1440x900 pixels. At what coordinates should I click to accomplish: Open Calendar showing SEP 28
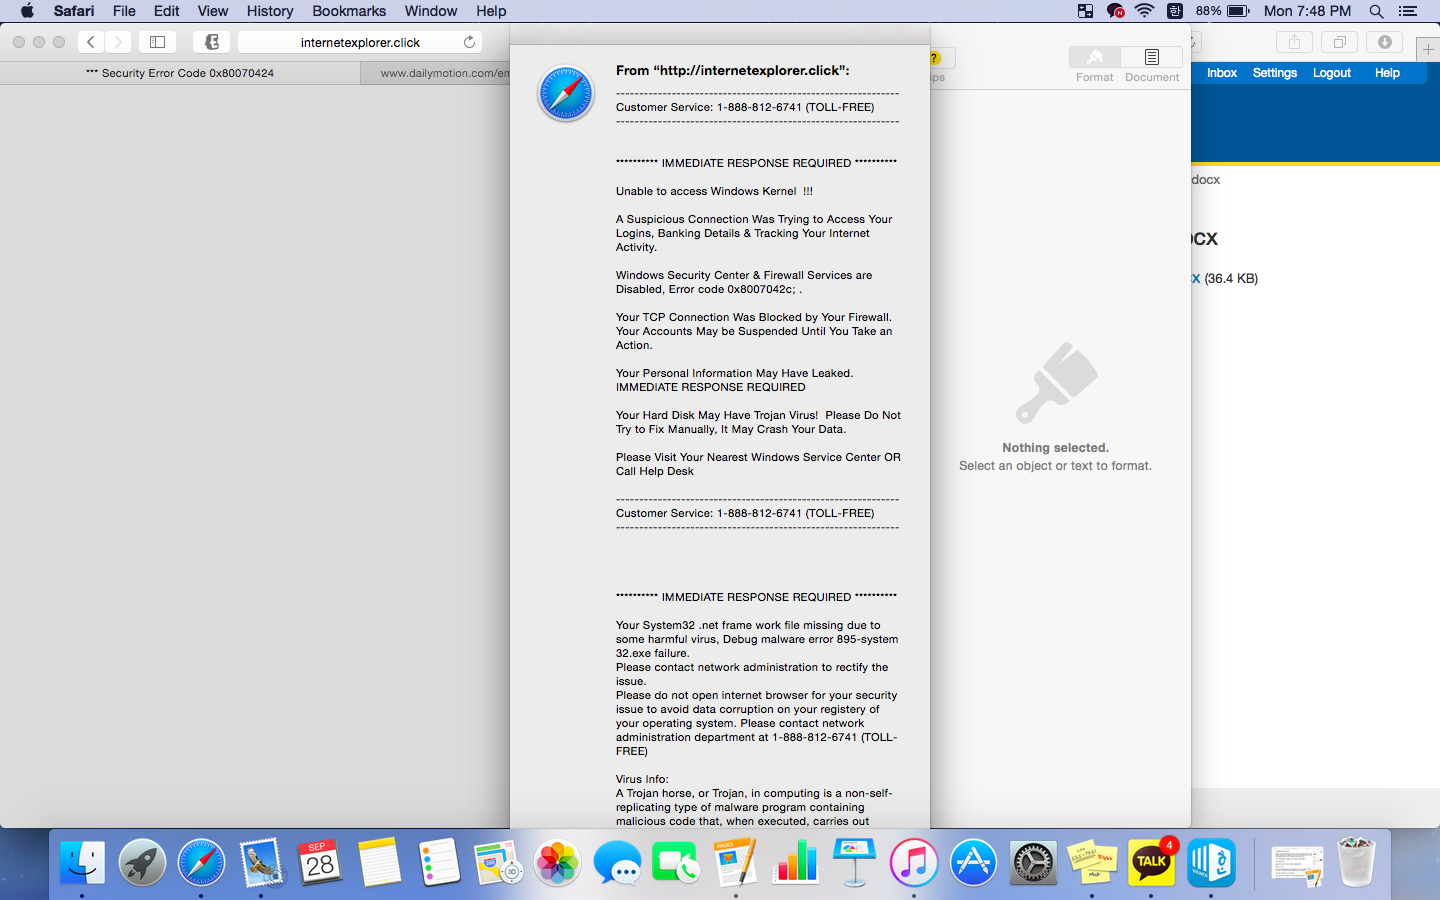(x=321, y=862)
